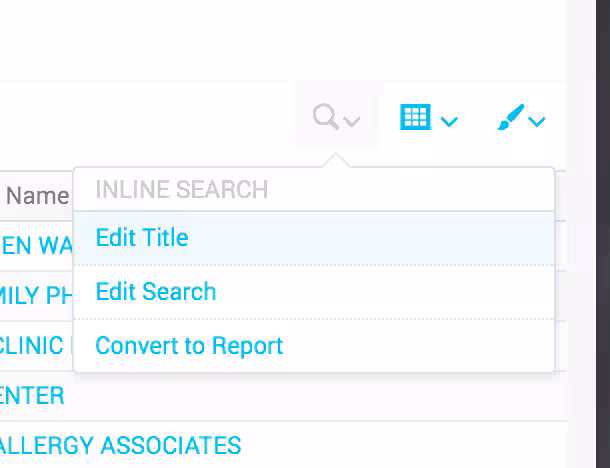The image size is (610, 468).
Task: Click the INLINE SEARCH menu header
Action: [181, 190]
